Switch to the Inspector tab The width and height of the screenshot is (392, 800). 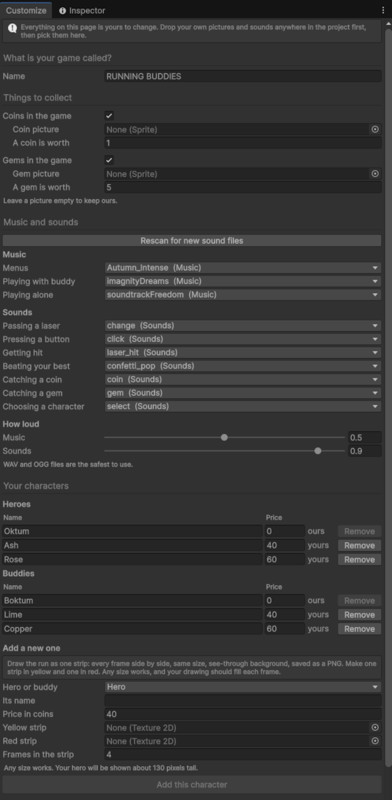coord(82,10)
